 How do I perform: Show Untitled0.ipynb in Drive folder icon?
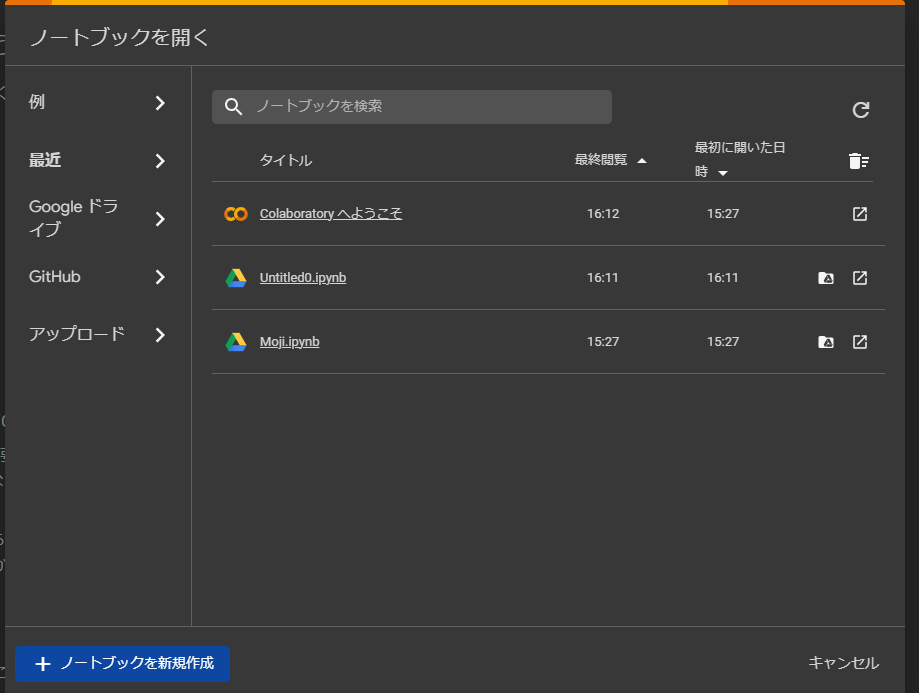[x=826, y=278]
